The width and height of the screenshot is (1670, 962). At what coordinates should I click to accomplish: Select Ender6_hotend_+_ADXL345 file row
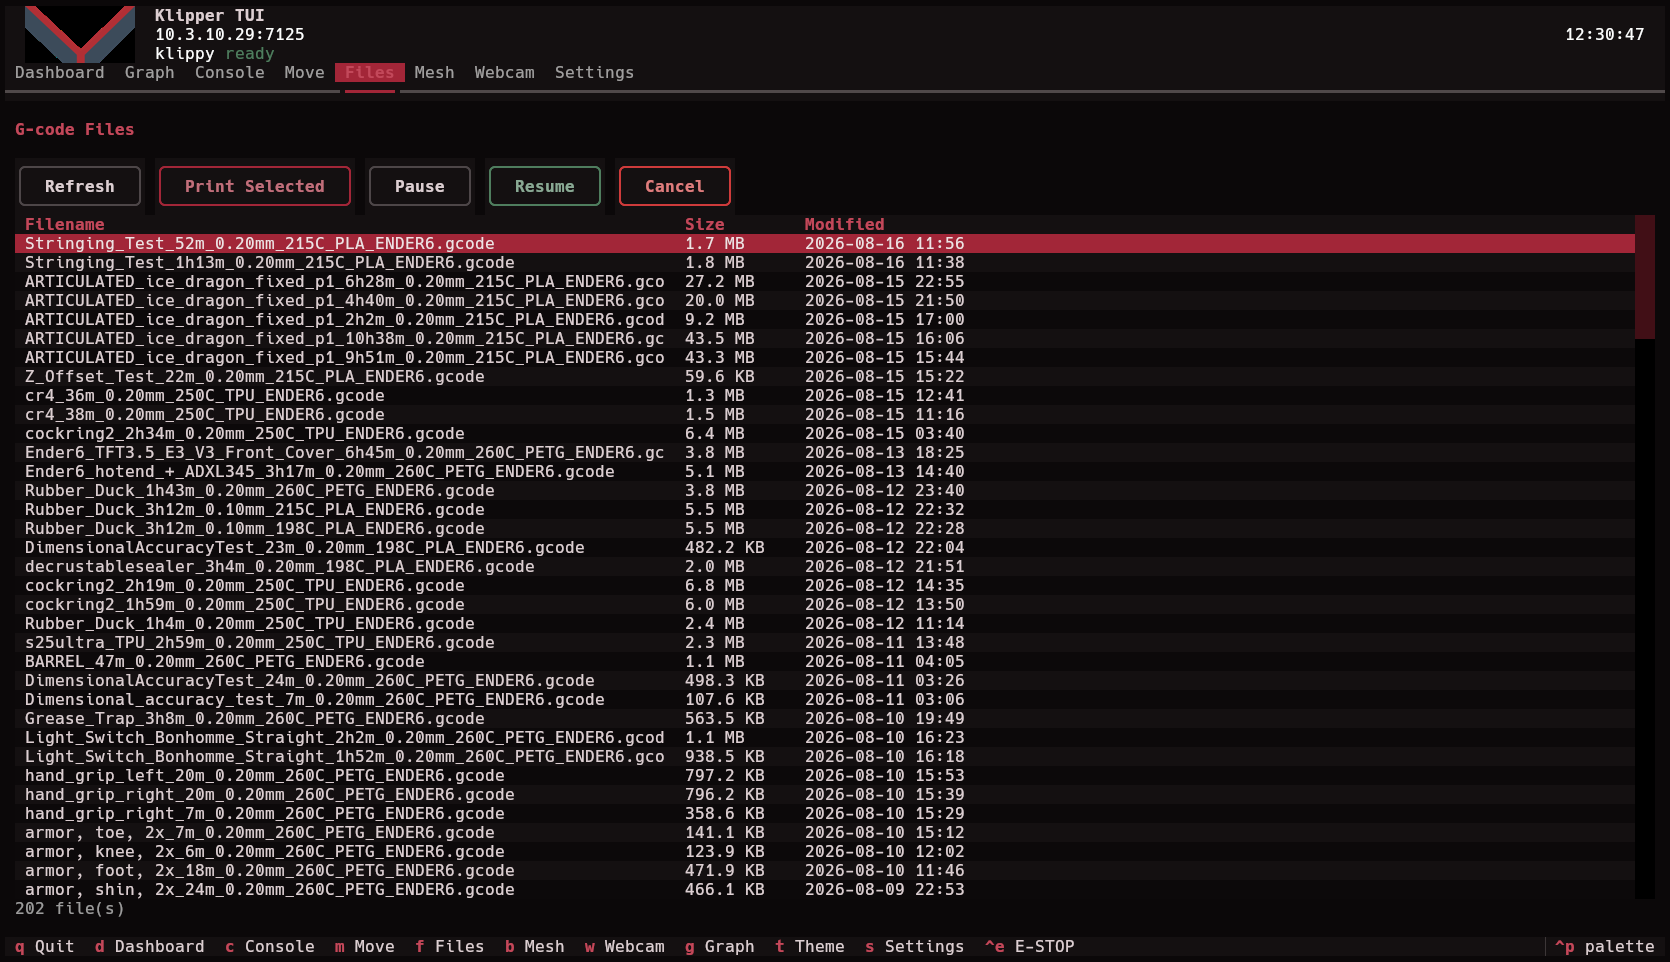pyautogui.click(x=825, y=472)
